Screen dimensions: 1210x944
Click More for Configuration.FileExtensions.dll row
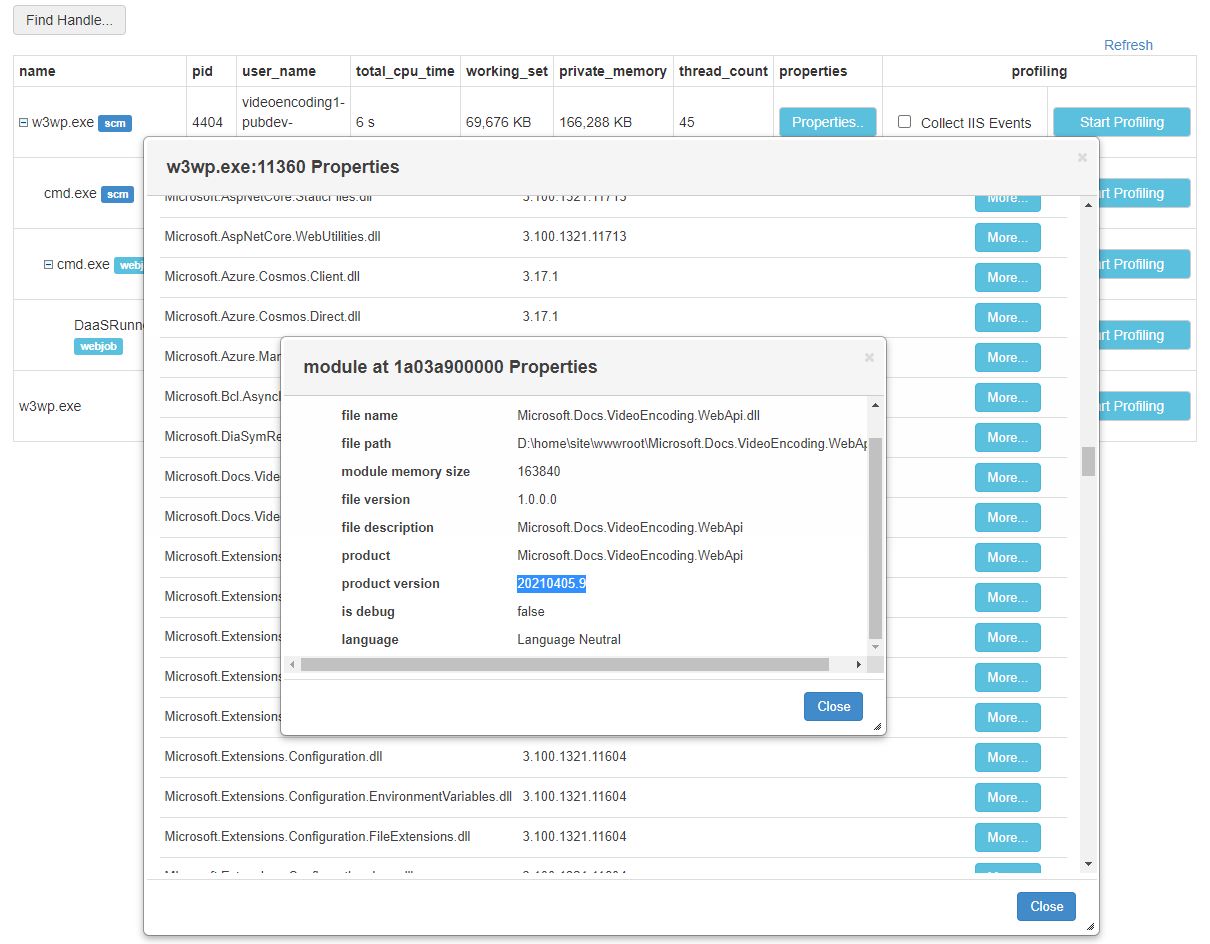point(1007,837)
